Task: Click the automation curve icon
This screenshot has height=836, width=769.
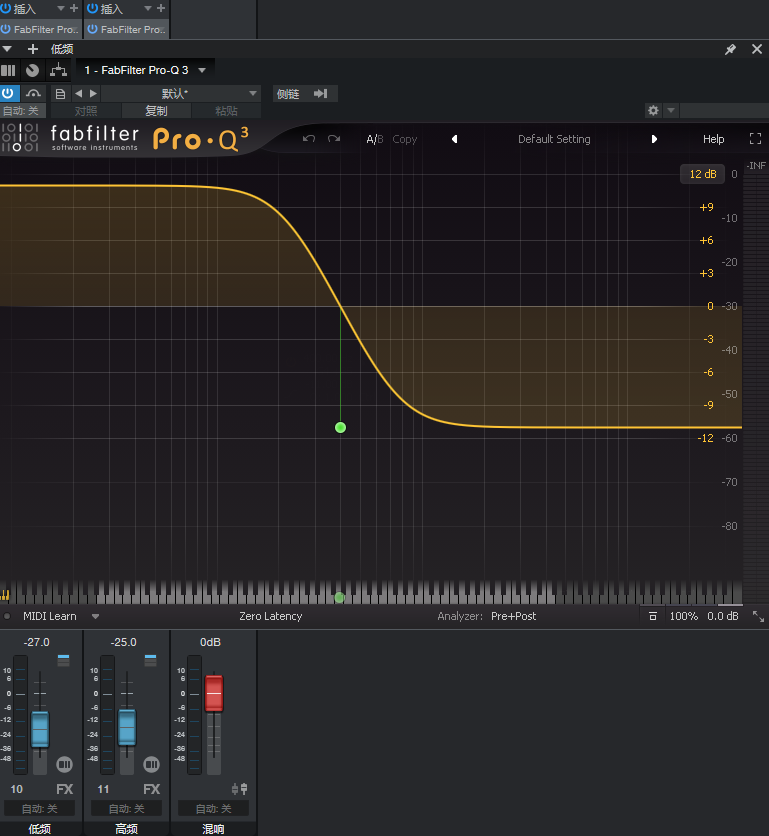Action: (33, 93)
